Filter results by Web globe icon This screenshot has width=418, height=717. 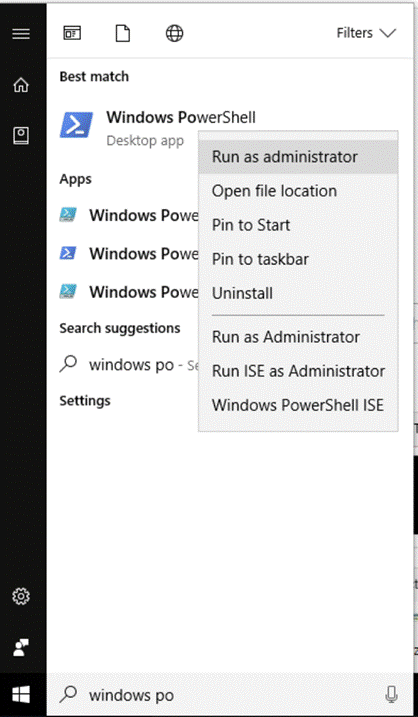tap(174, 33)
